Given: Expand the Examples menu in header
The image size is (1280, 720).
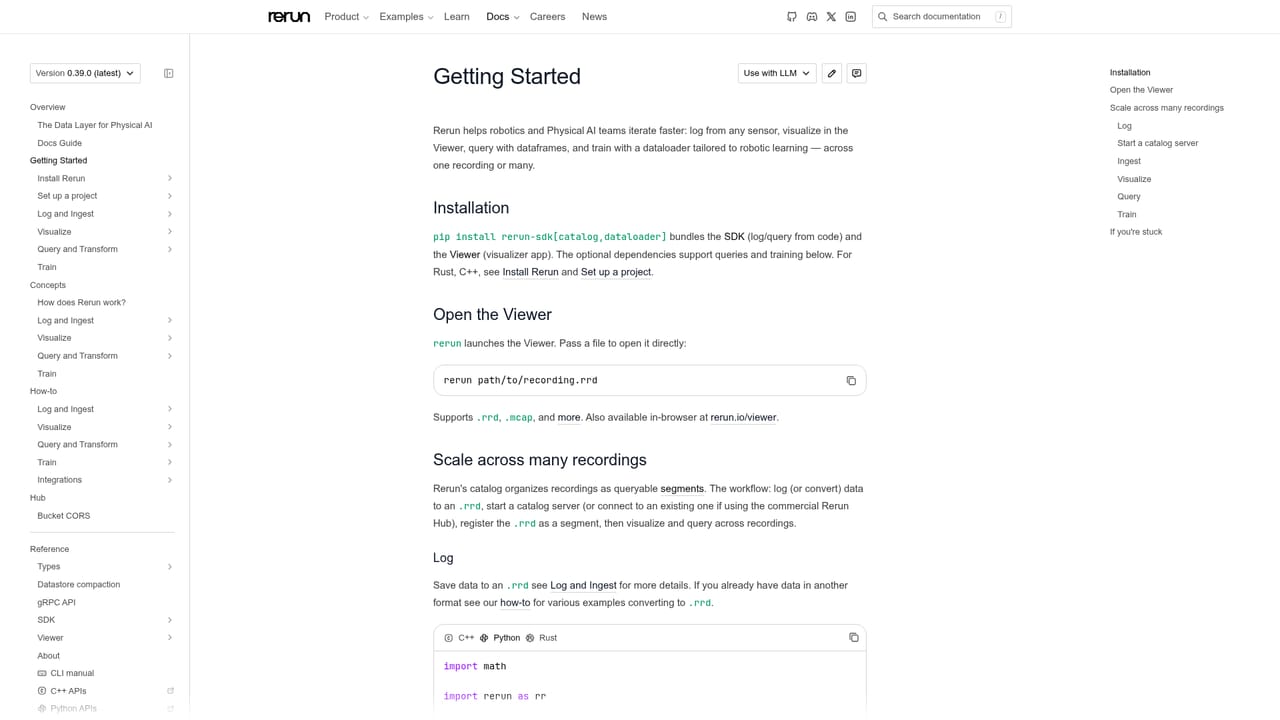Looking at the screenshot, I should pos(406,17).
